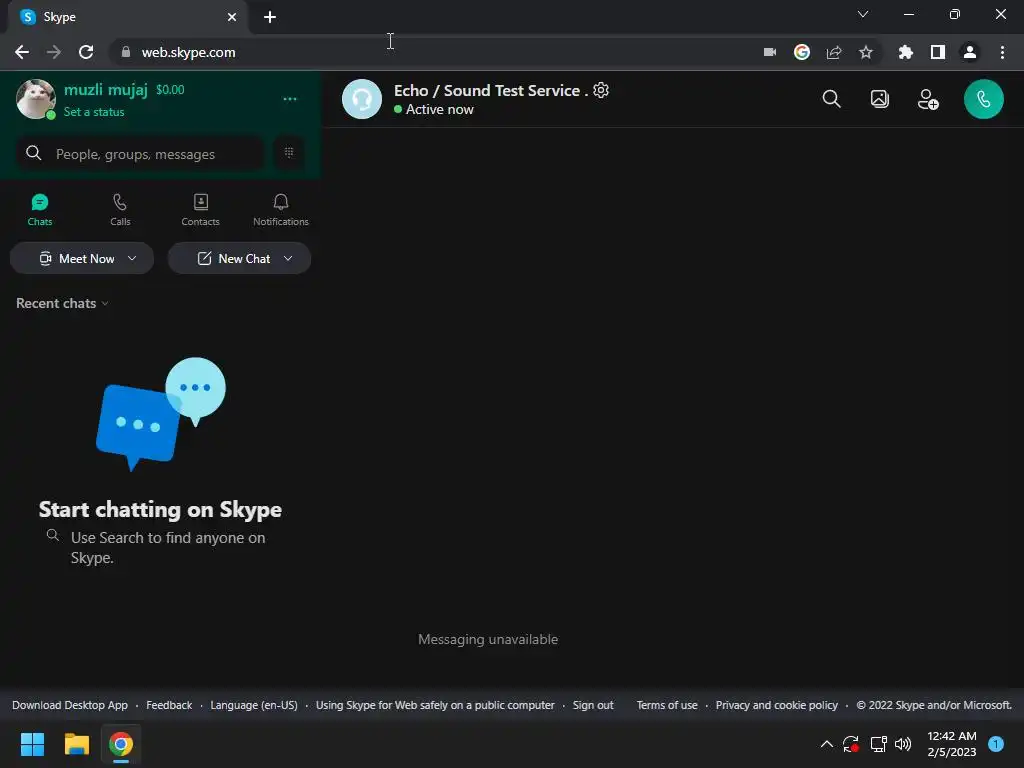Click the $0.00 Skype credit balance
Viewport: 1024px width, 768px height.
click(x=170, y=90)
